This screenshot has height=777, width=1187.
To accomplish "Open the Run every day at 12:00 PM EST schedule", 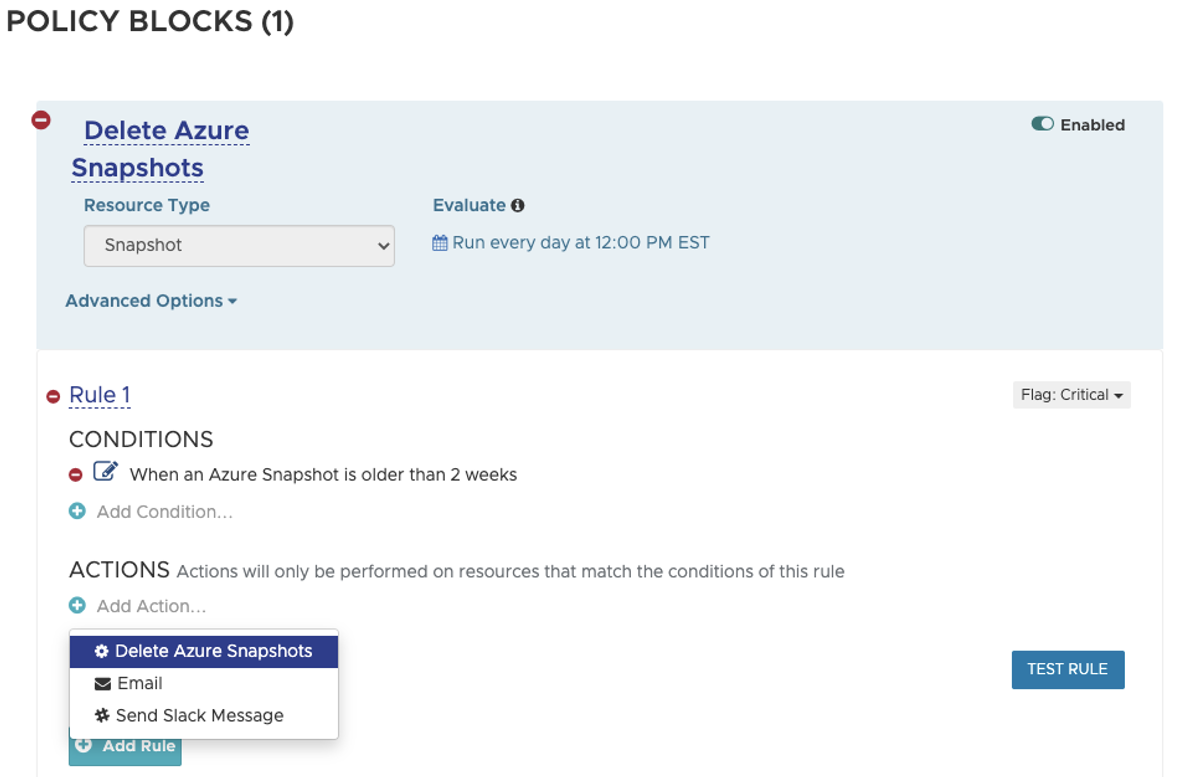I will click(x=580, y=242).
